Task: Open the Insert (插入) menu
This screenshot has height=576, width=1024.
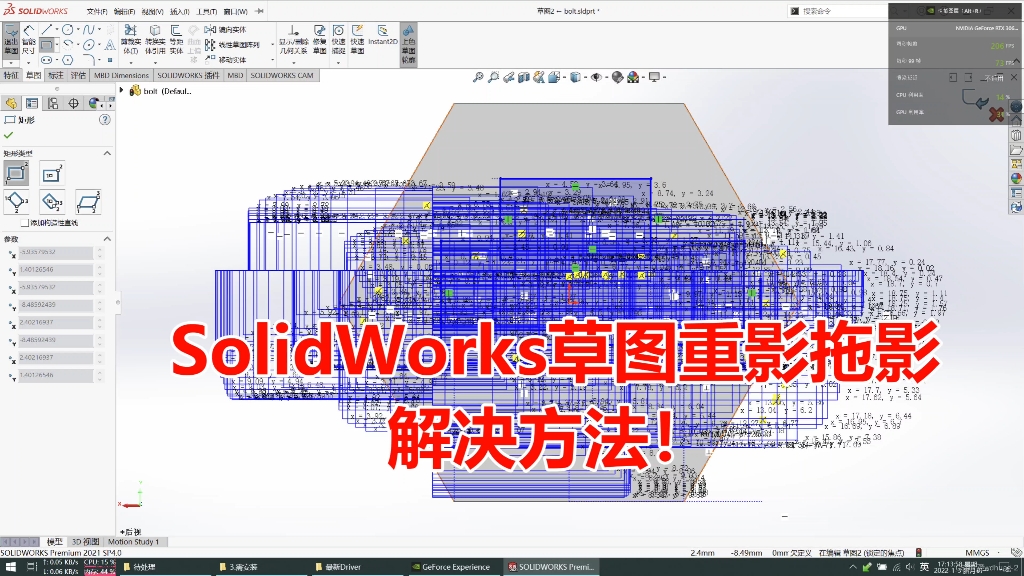Action: 180,11
